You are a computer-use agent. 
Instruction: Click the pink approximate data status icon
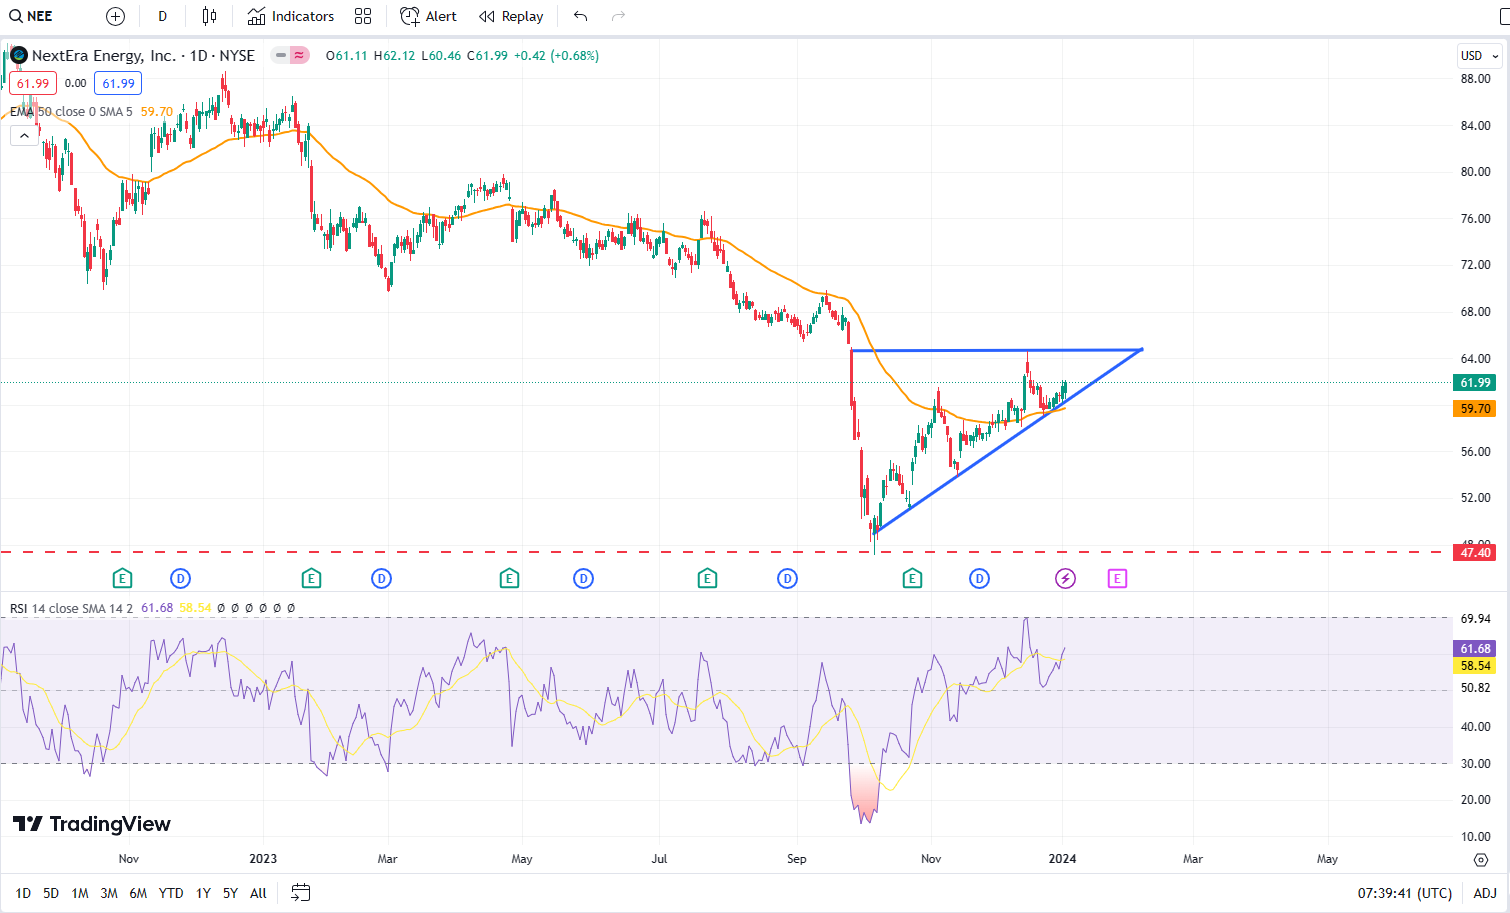coord(299,56)
